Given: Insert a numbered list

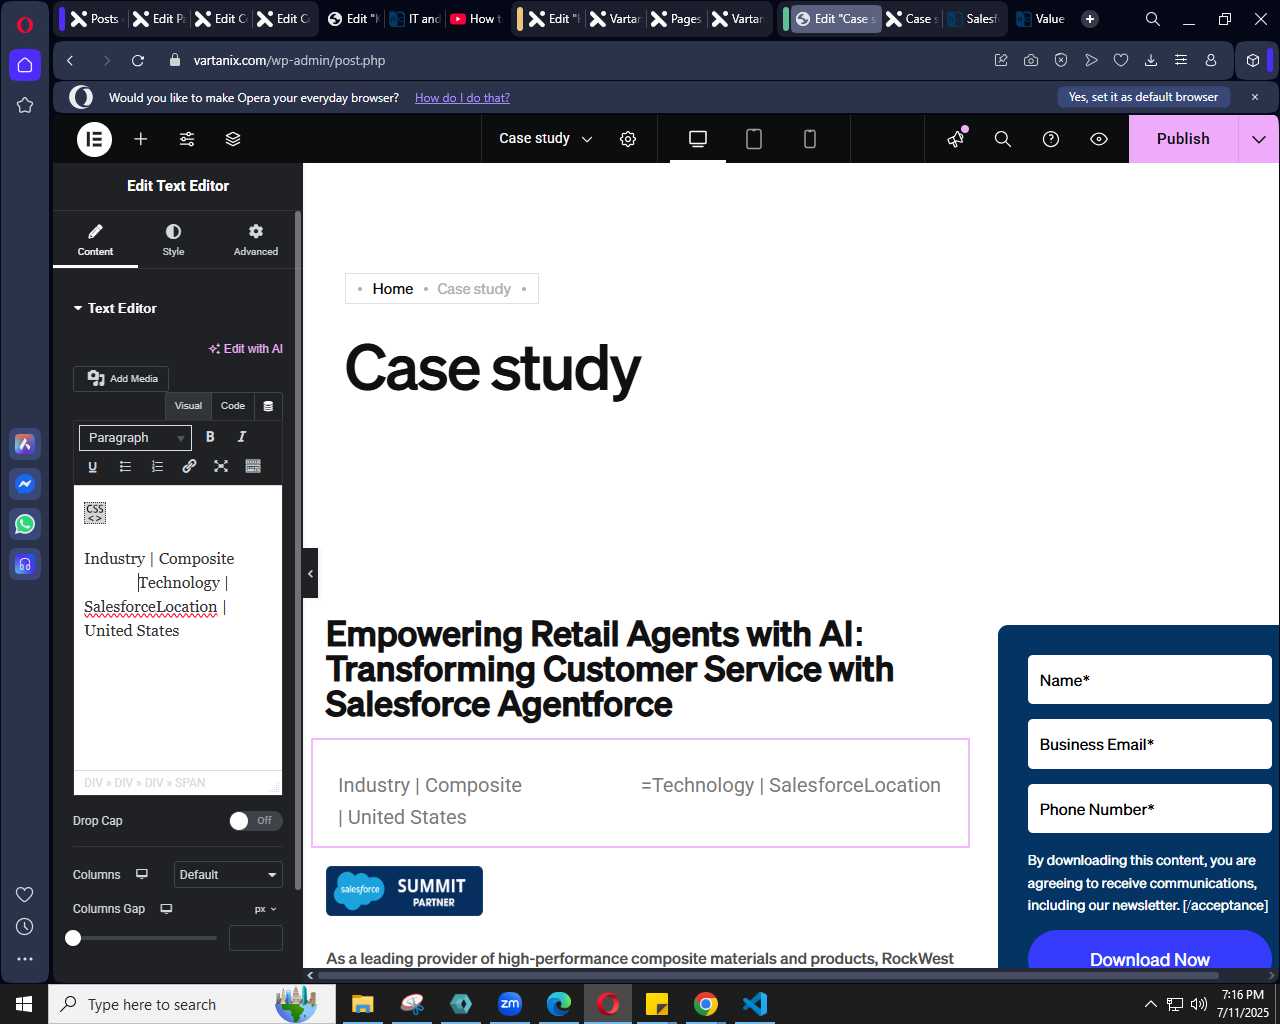Looking at the screenshot, I should (x=157, y=466).
